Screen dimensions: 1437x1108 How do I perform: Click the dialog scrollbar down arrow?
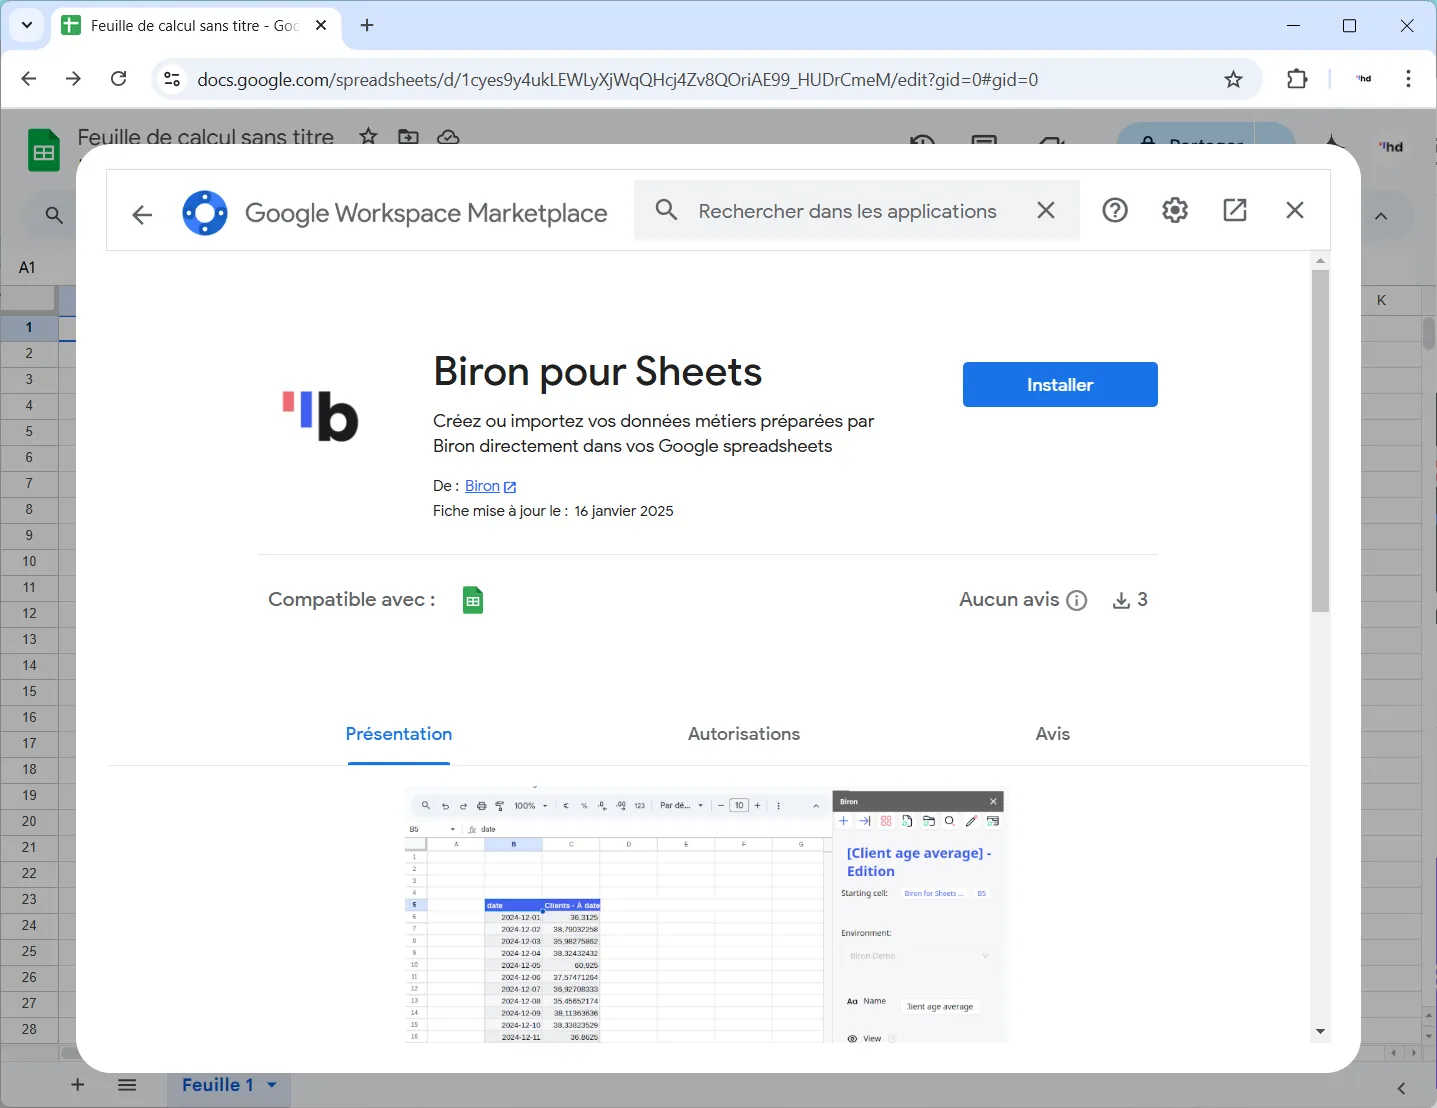pyautogui.click(x=1321, y=1032)
